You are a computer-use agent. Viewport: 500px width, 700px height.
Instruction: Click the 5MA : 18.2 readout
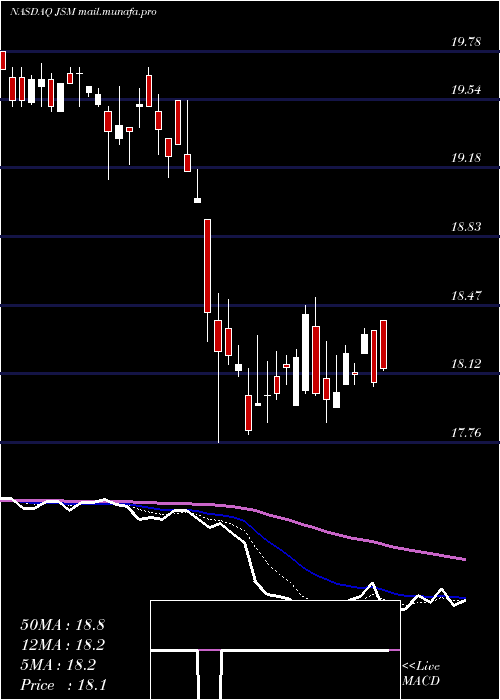(58, 665)
